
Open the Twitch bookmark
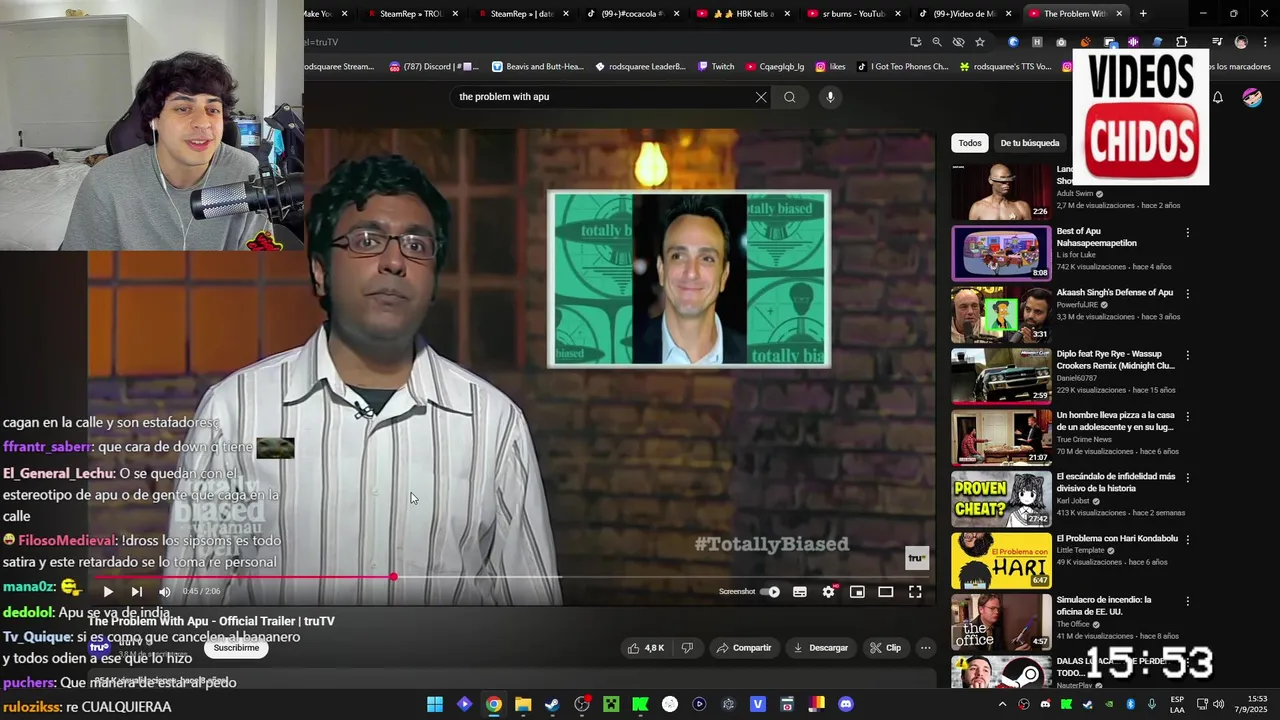click(715, 67)
